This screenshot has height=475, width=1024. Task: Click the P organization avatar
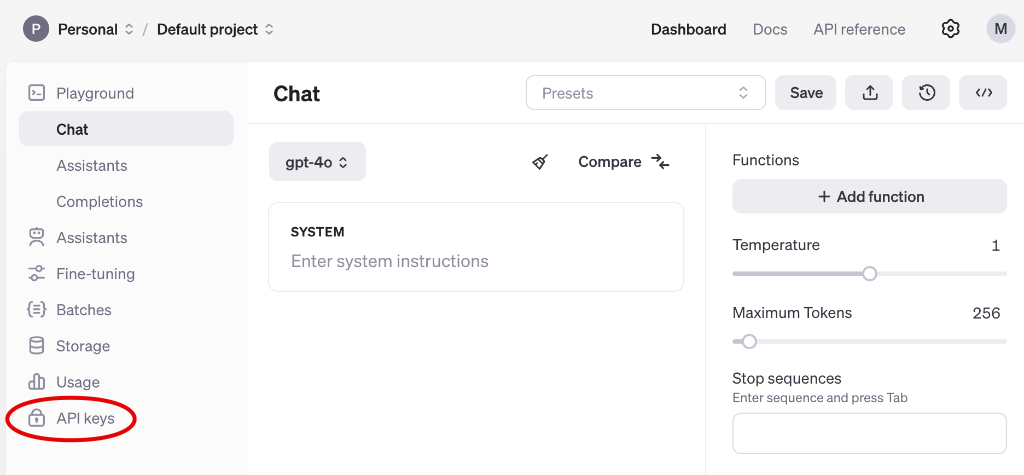[36, 29]
